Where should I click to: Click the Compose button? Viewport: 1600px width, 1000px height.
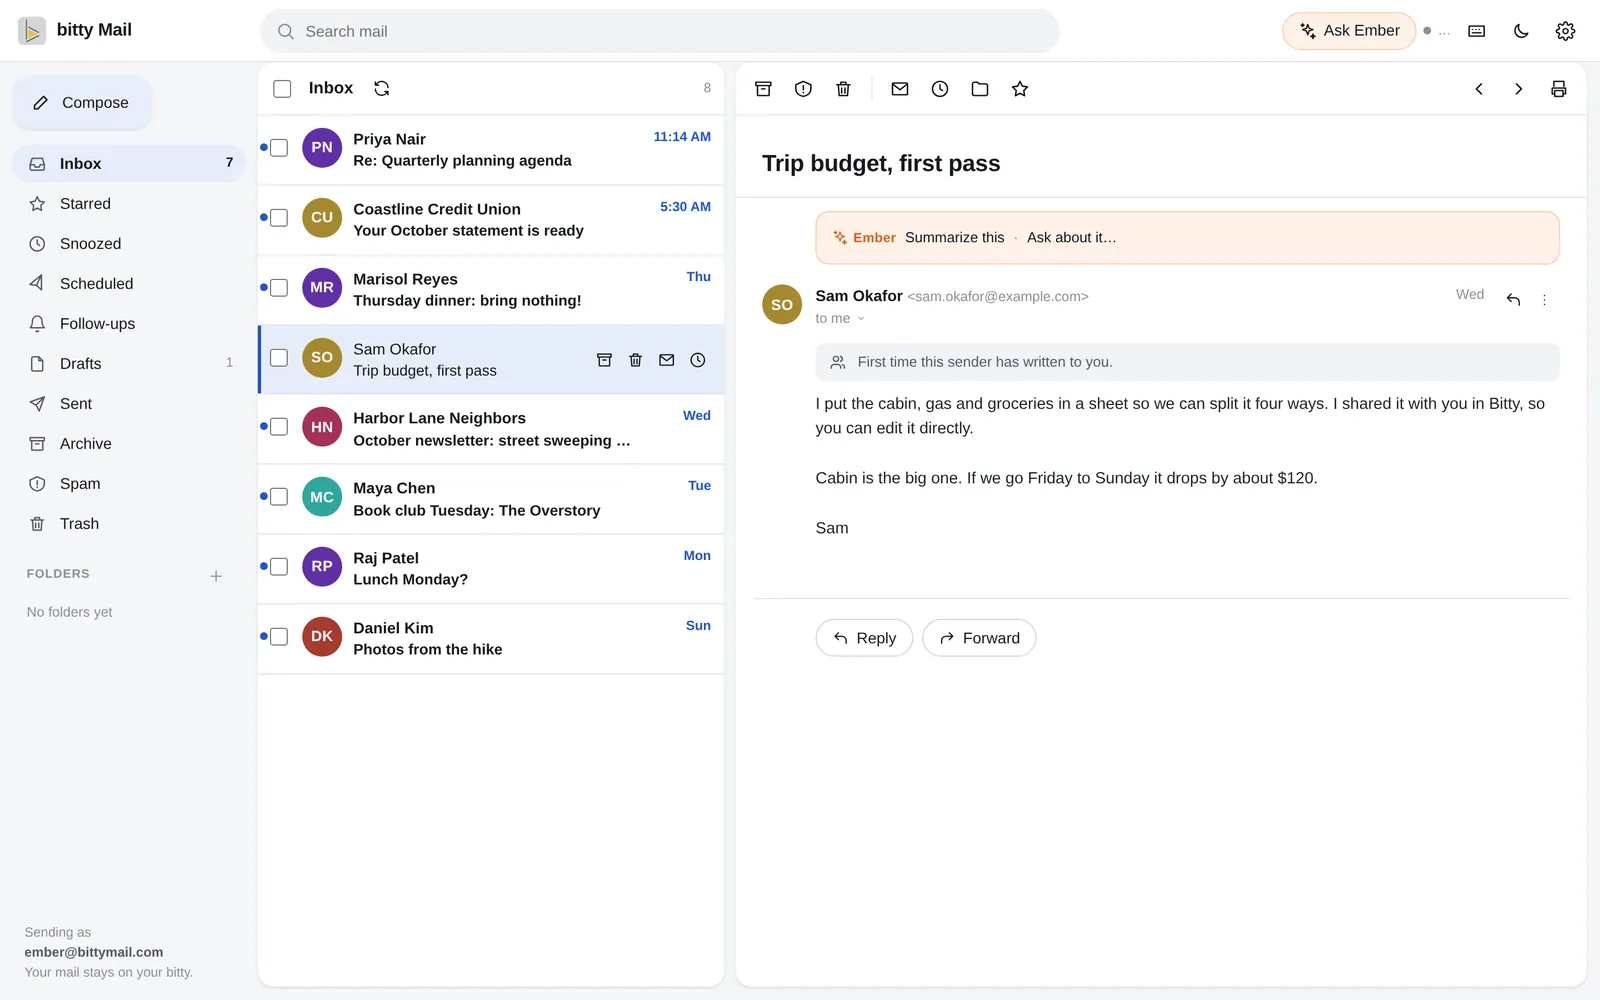click(x=82, y=103)
